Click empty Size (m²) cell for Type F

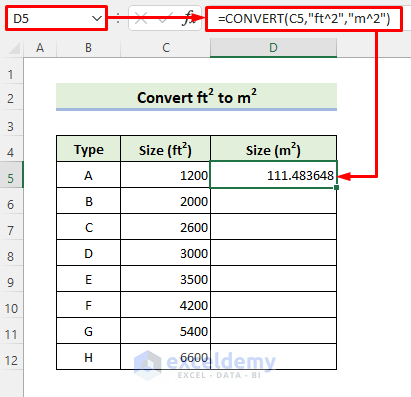(x=273, y=305)
